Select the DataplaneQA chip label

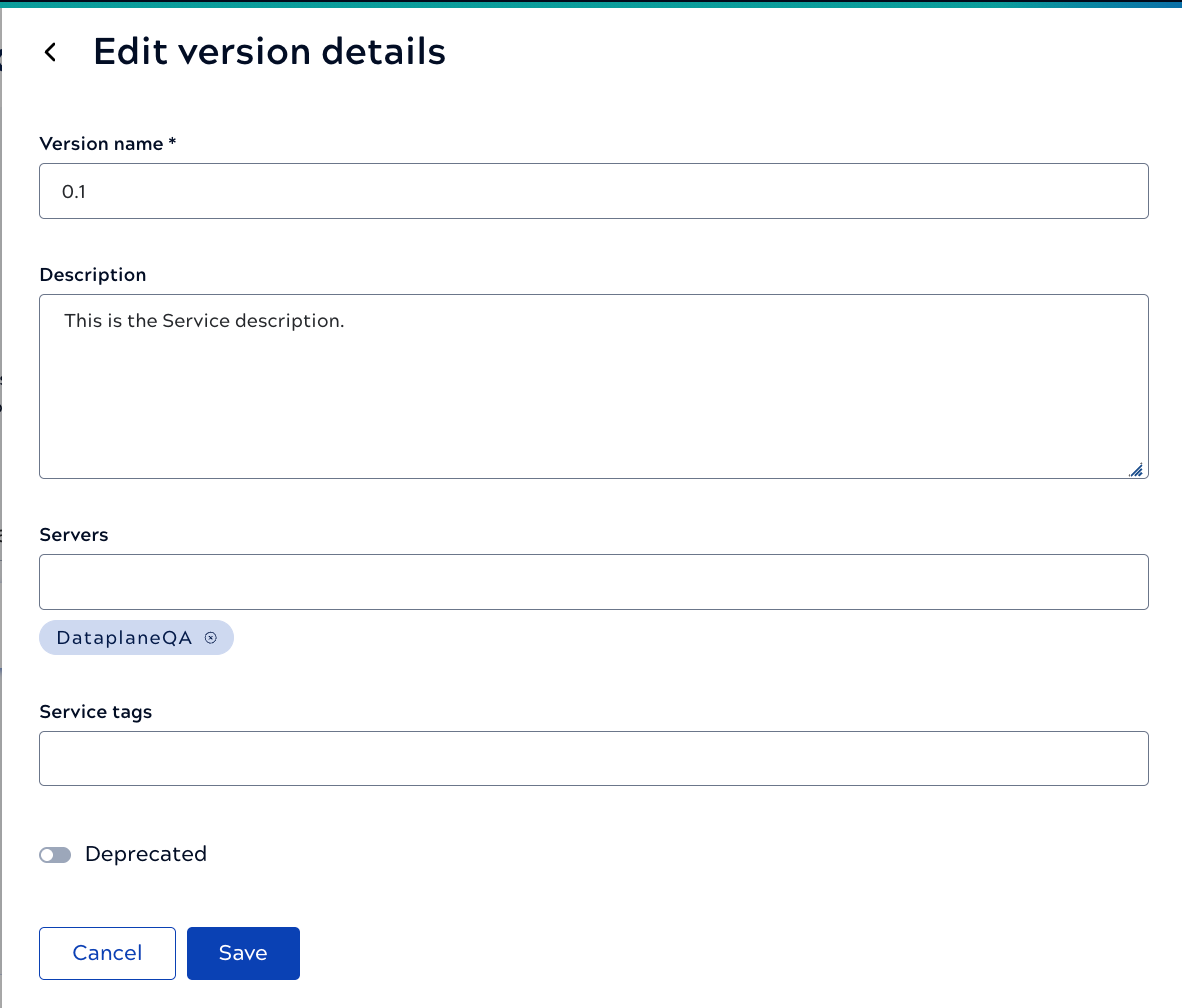[125, 637]
